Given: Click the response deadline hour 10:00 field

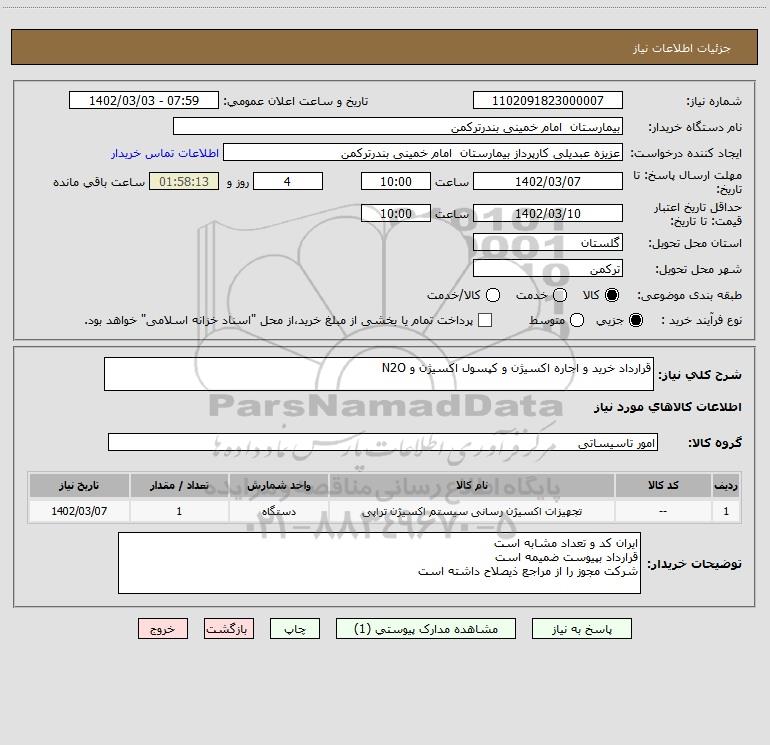Looking at the screenshot, I should click(x=396, y=181).
